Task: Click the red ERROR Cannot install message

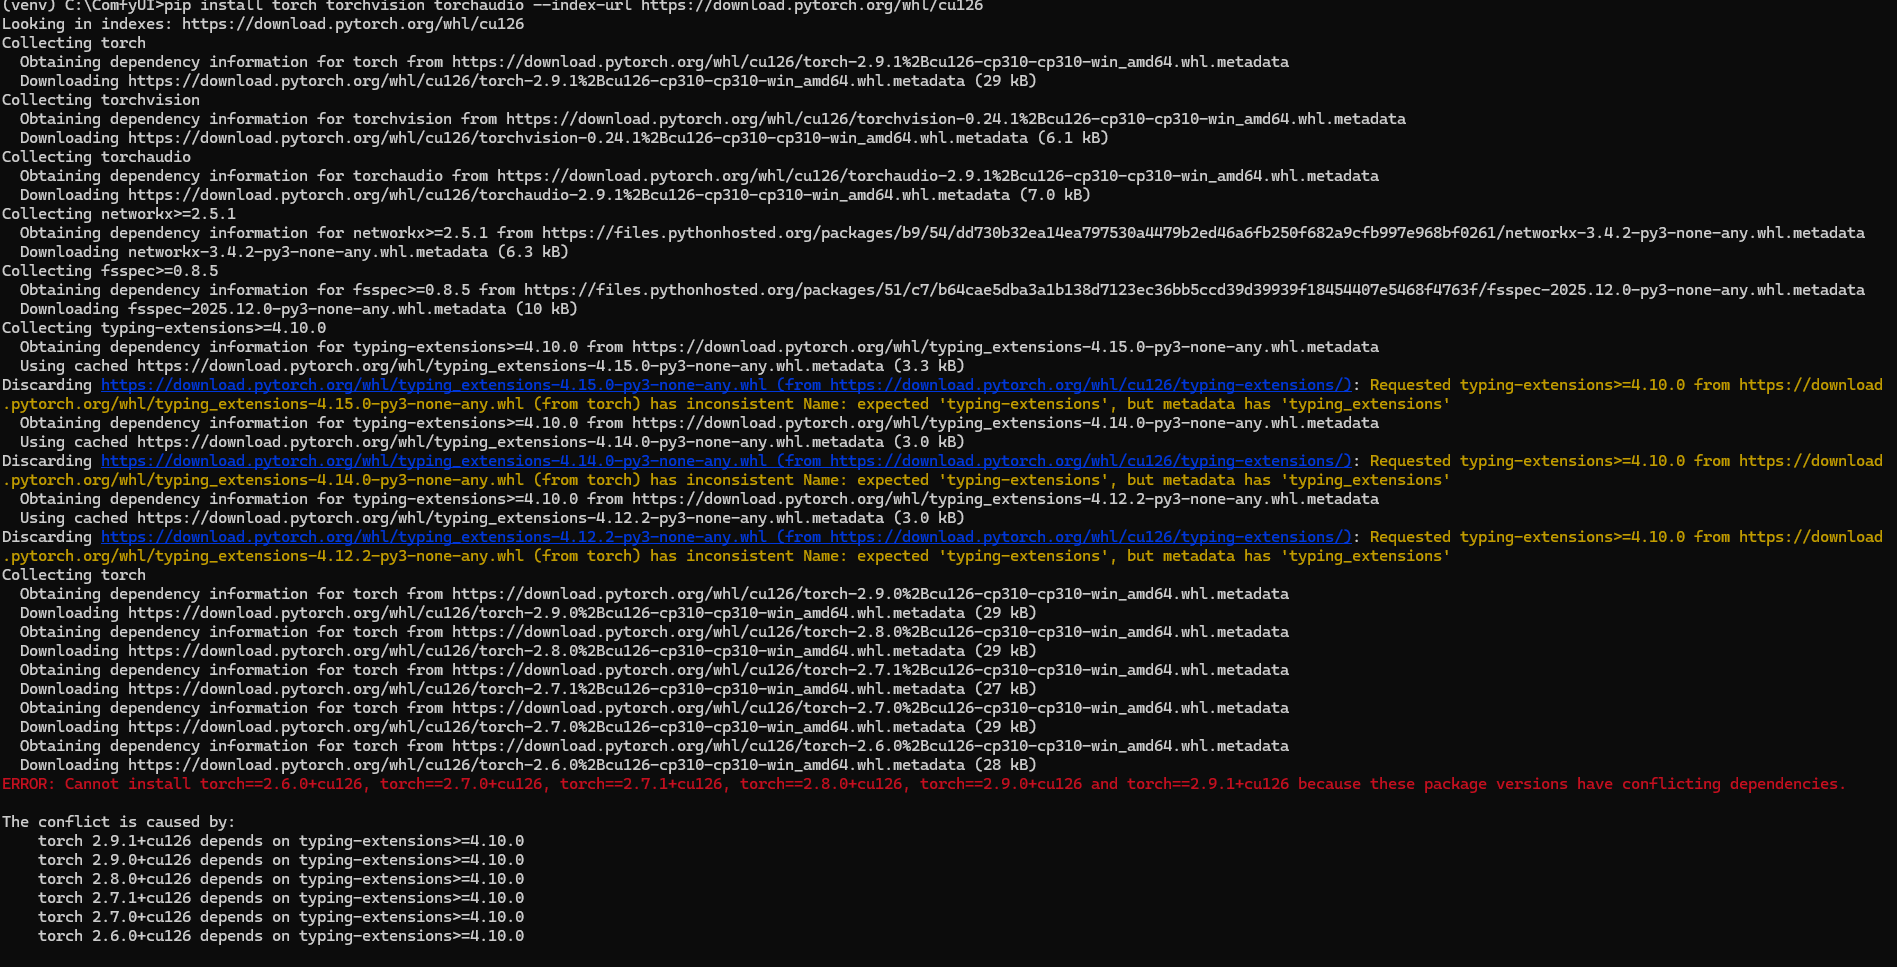Action: point(923,784)
